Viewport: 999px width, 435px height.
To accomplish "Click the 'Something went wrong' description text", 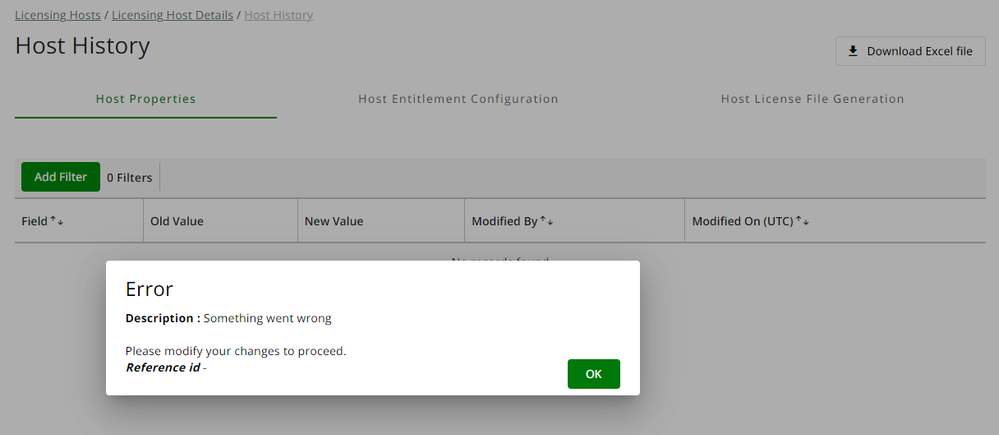I will [267, 318].
